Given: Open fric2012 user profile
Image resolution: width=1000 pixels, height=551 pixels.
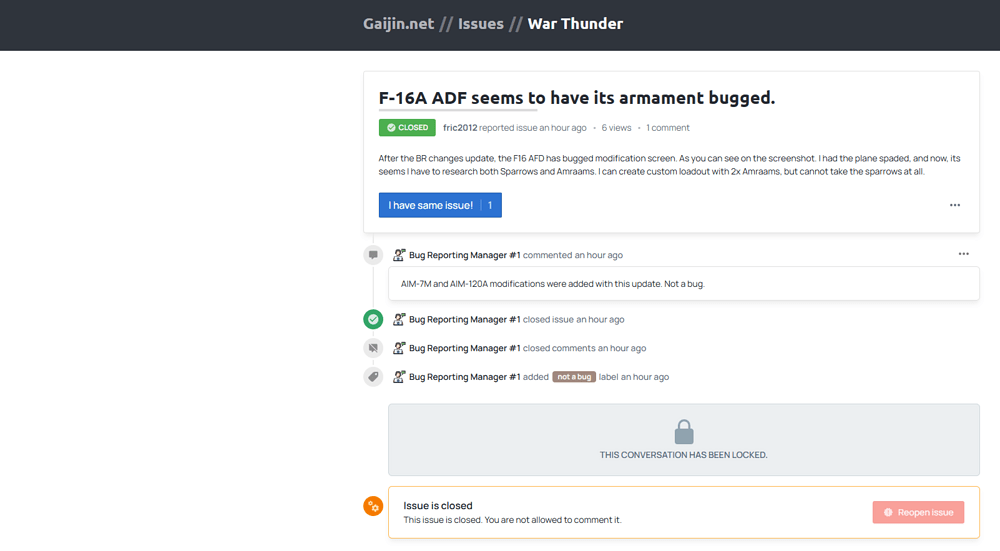Looking at the screenshot, I should 460,128.
